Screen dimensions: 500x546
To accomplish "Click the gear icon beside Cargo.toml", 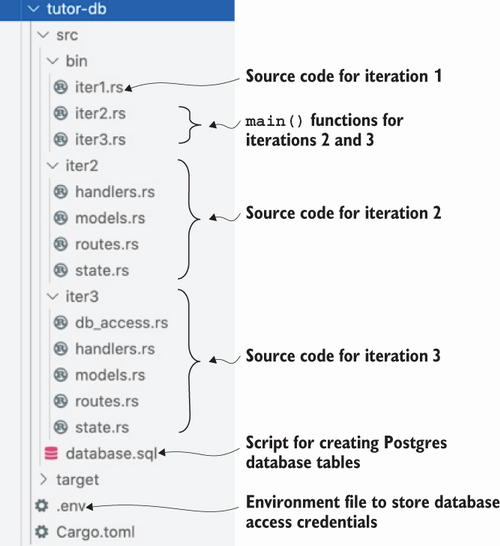I will (42, 532).
